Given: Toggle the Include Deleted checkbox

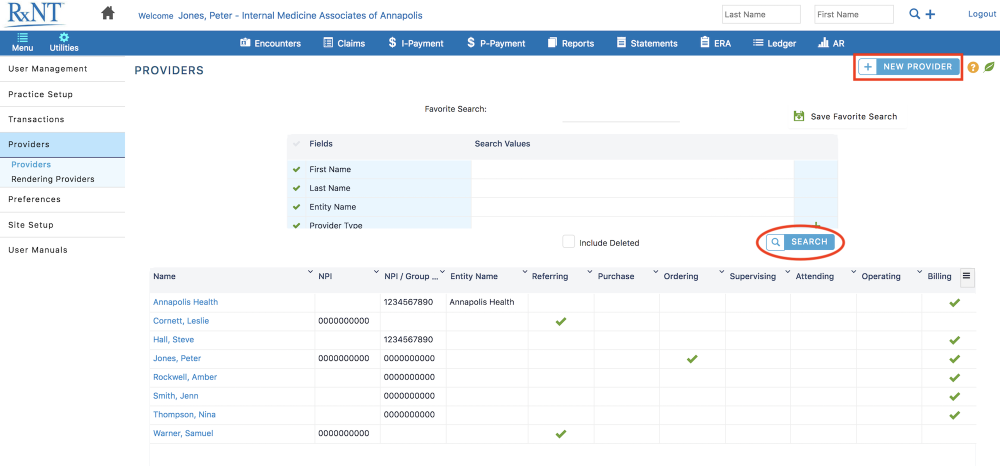Looking at the screenshot, I should (x=568, y=242).
